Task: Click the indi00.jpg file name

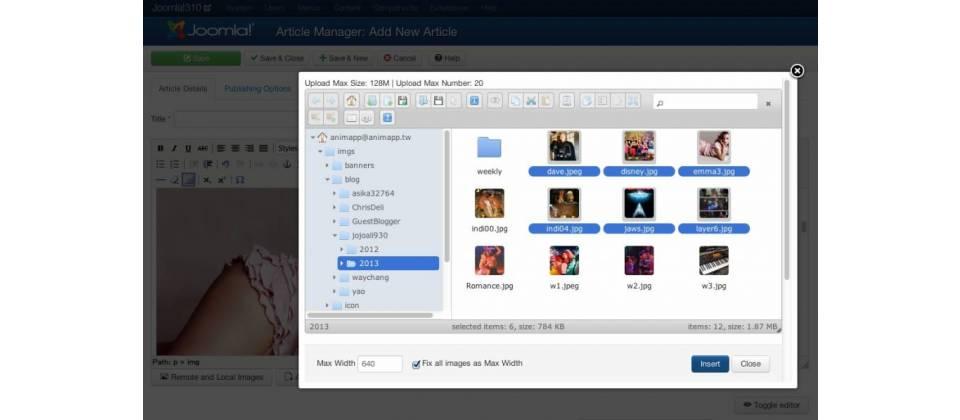Action: (x=489, y=228)
